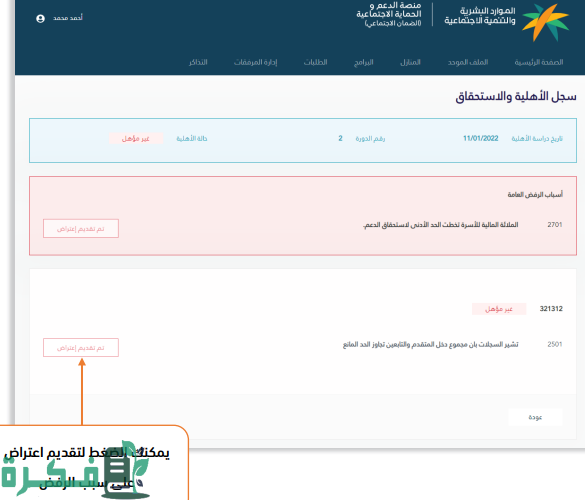
Task: Go to المنازل navigation item
Action: pos(410,62)
